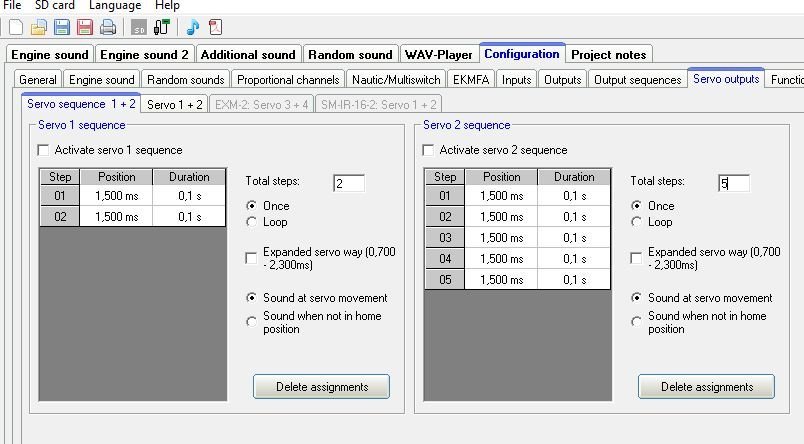Switch to the WAV-Player tab
The width and height of the screenshot is (804, 444).
(x=439, y=54)
